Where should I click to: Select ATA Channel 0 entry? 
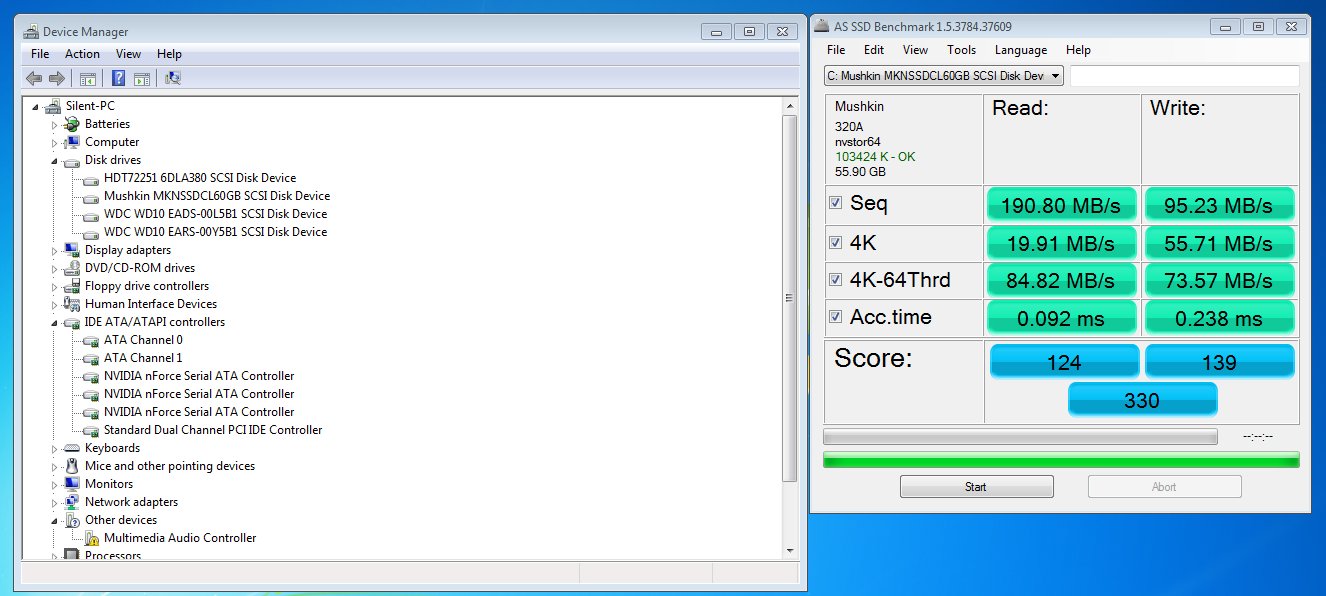[x=143, y=340]
